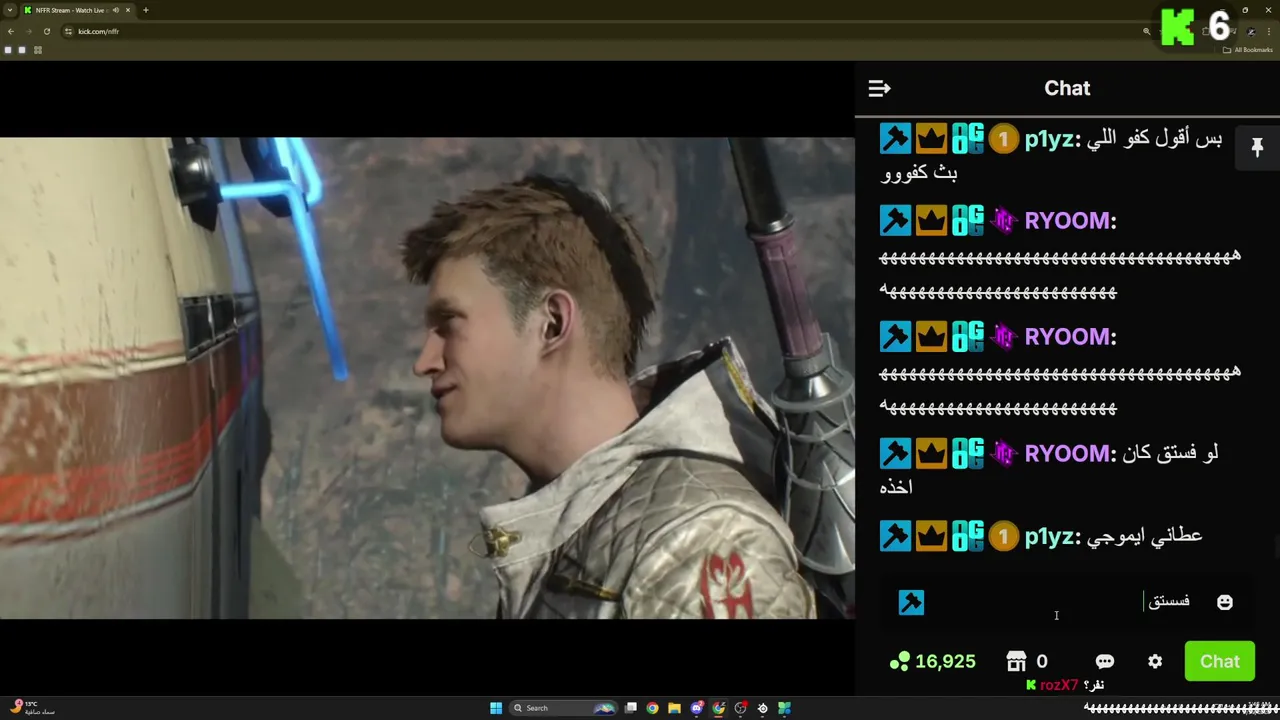This screenshot has height=720, width=1280.
Task: Collapse the chat panel with the arrow icon
Action: pyautogui.click(x=879, y=89)
